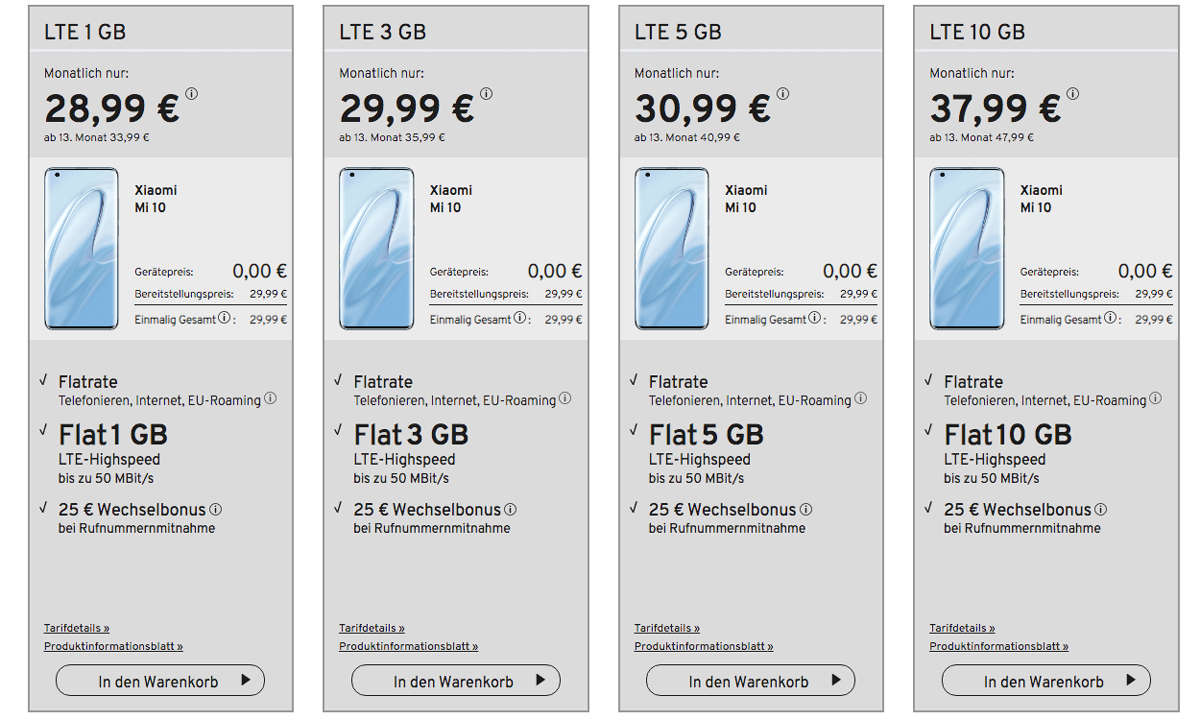Select Xiaomi Mi 10 phone image in LTE 1 GB card
This screenshot has height=720, width=1200.
point(81,249)
